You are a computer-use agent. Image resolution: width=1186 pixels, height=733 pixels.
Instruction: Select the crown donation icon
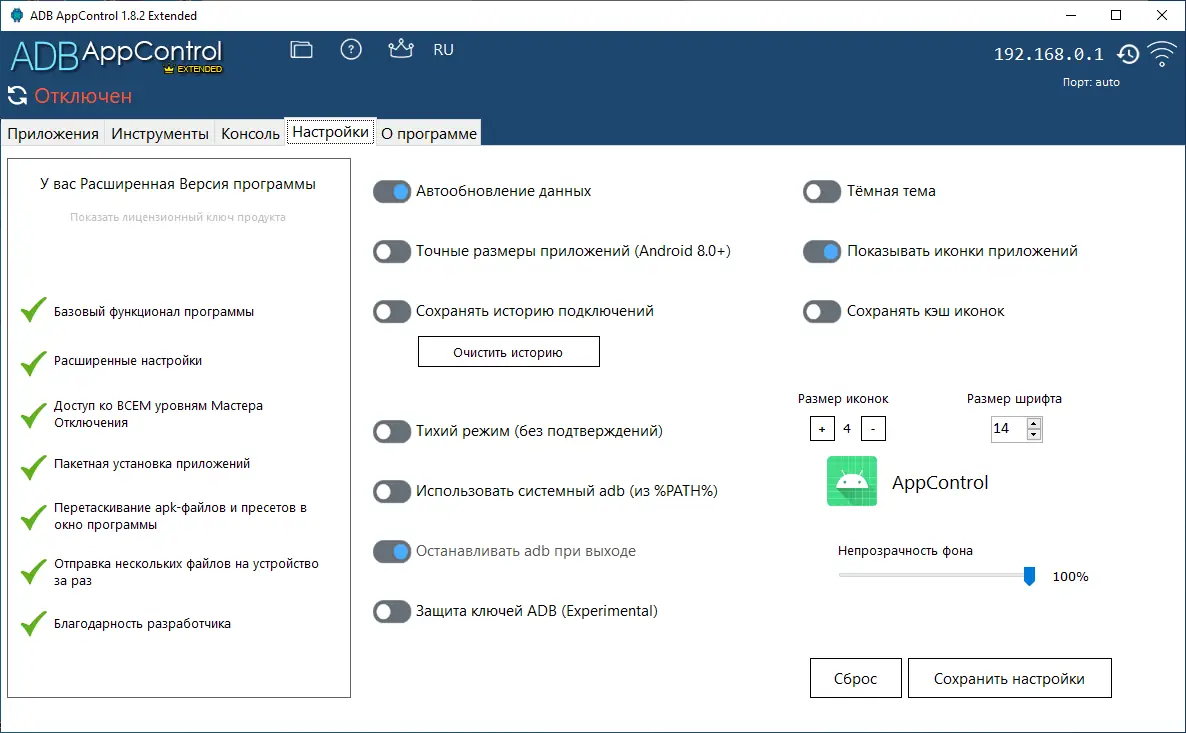[x=400, y=49]
